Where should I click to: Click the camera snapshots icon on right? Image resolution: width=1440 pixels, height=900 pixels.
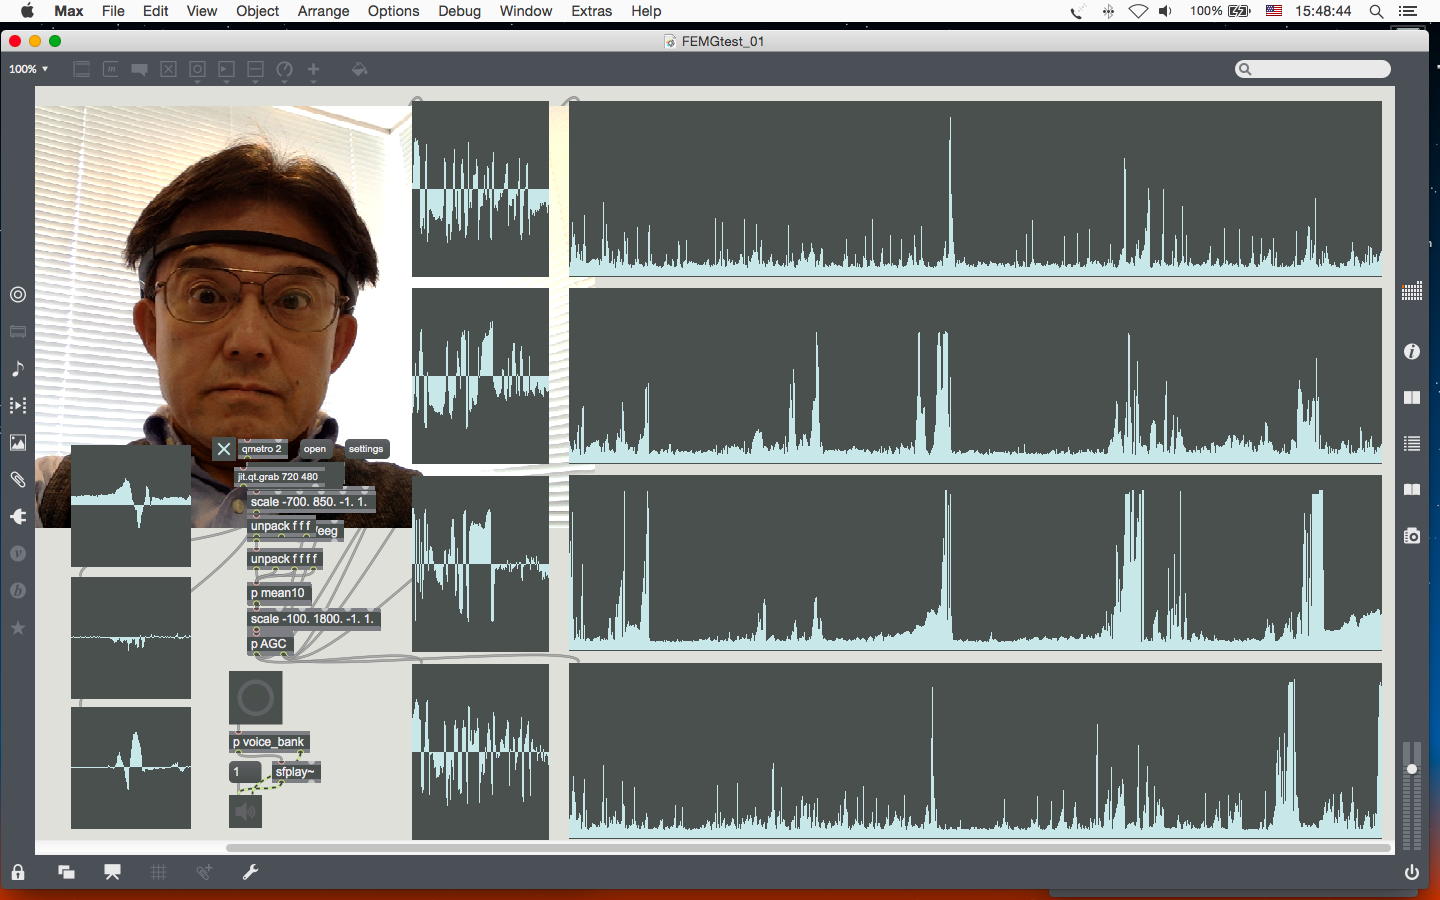tap(1411, 536)
